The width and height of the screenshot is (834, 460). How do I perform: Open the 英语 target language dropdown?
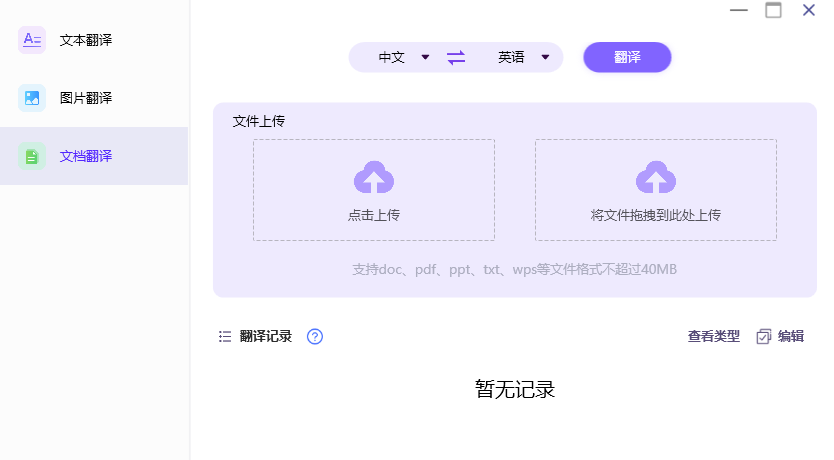[x=523, y=58]
